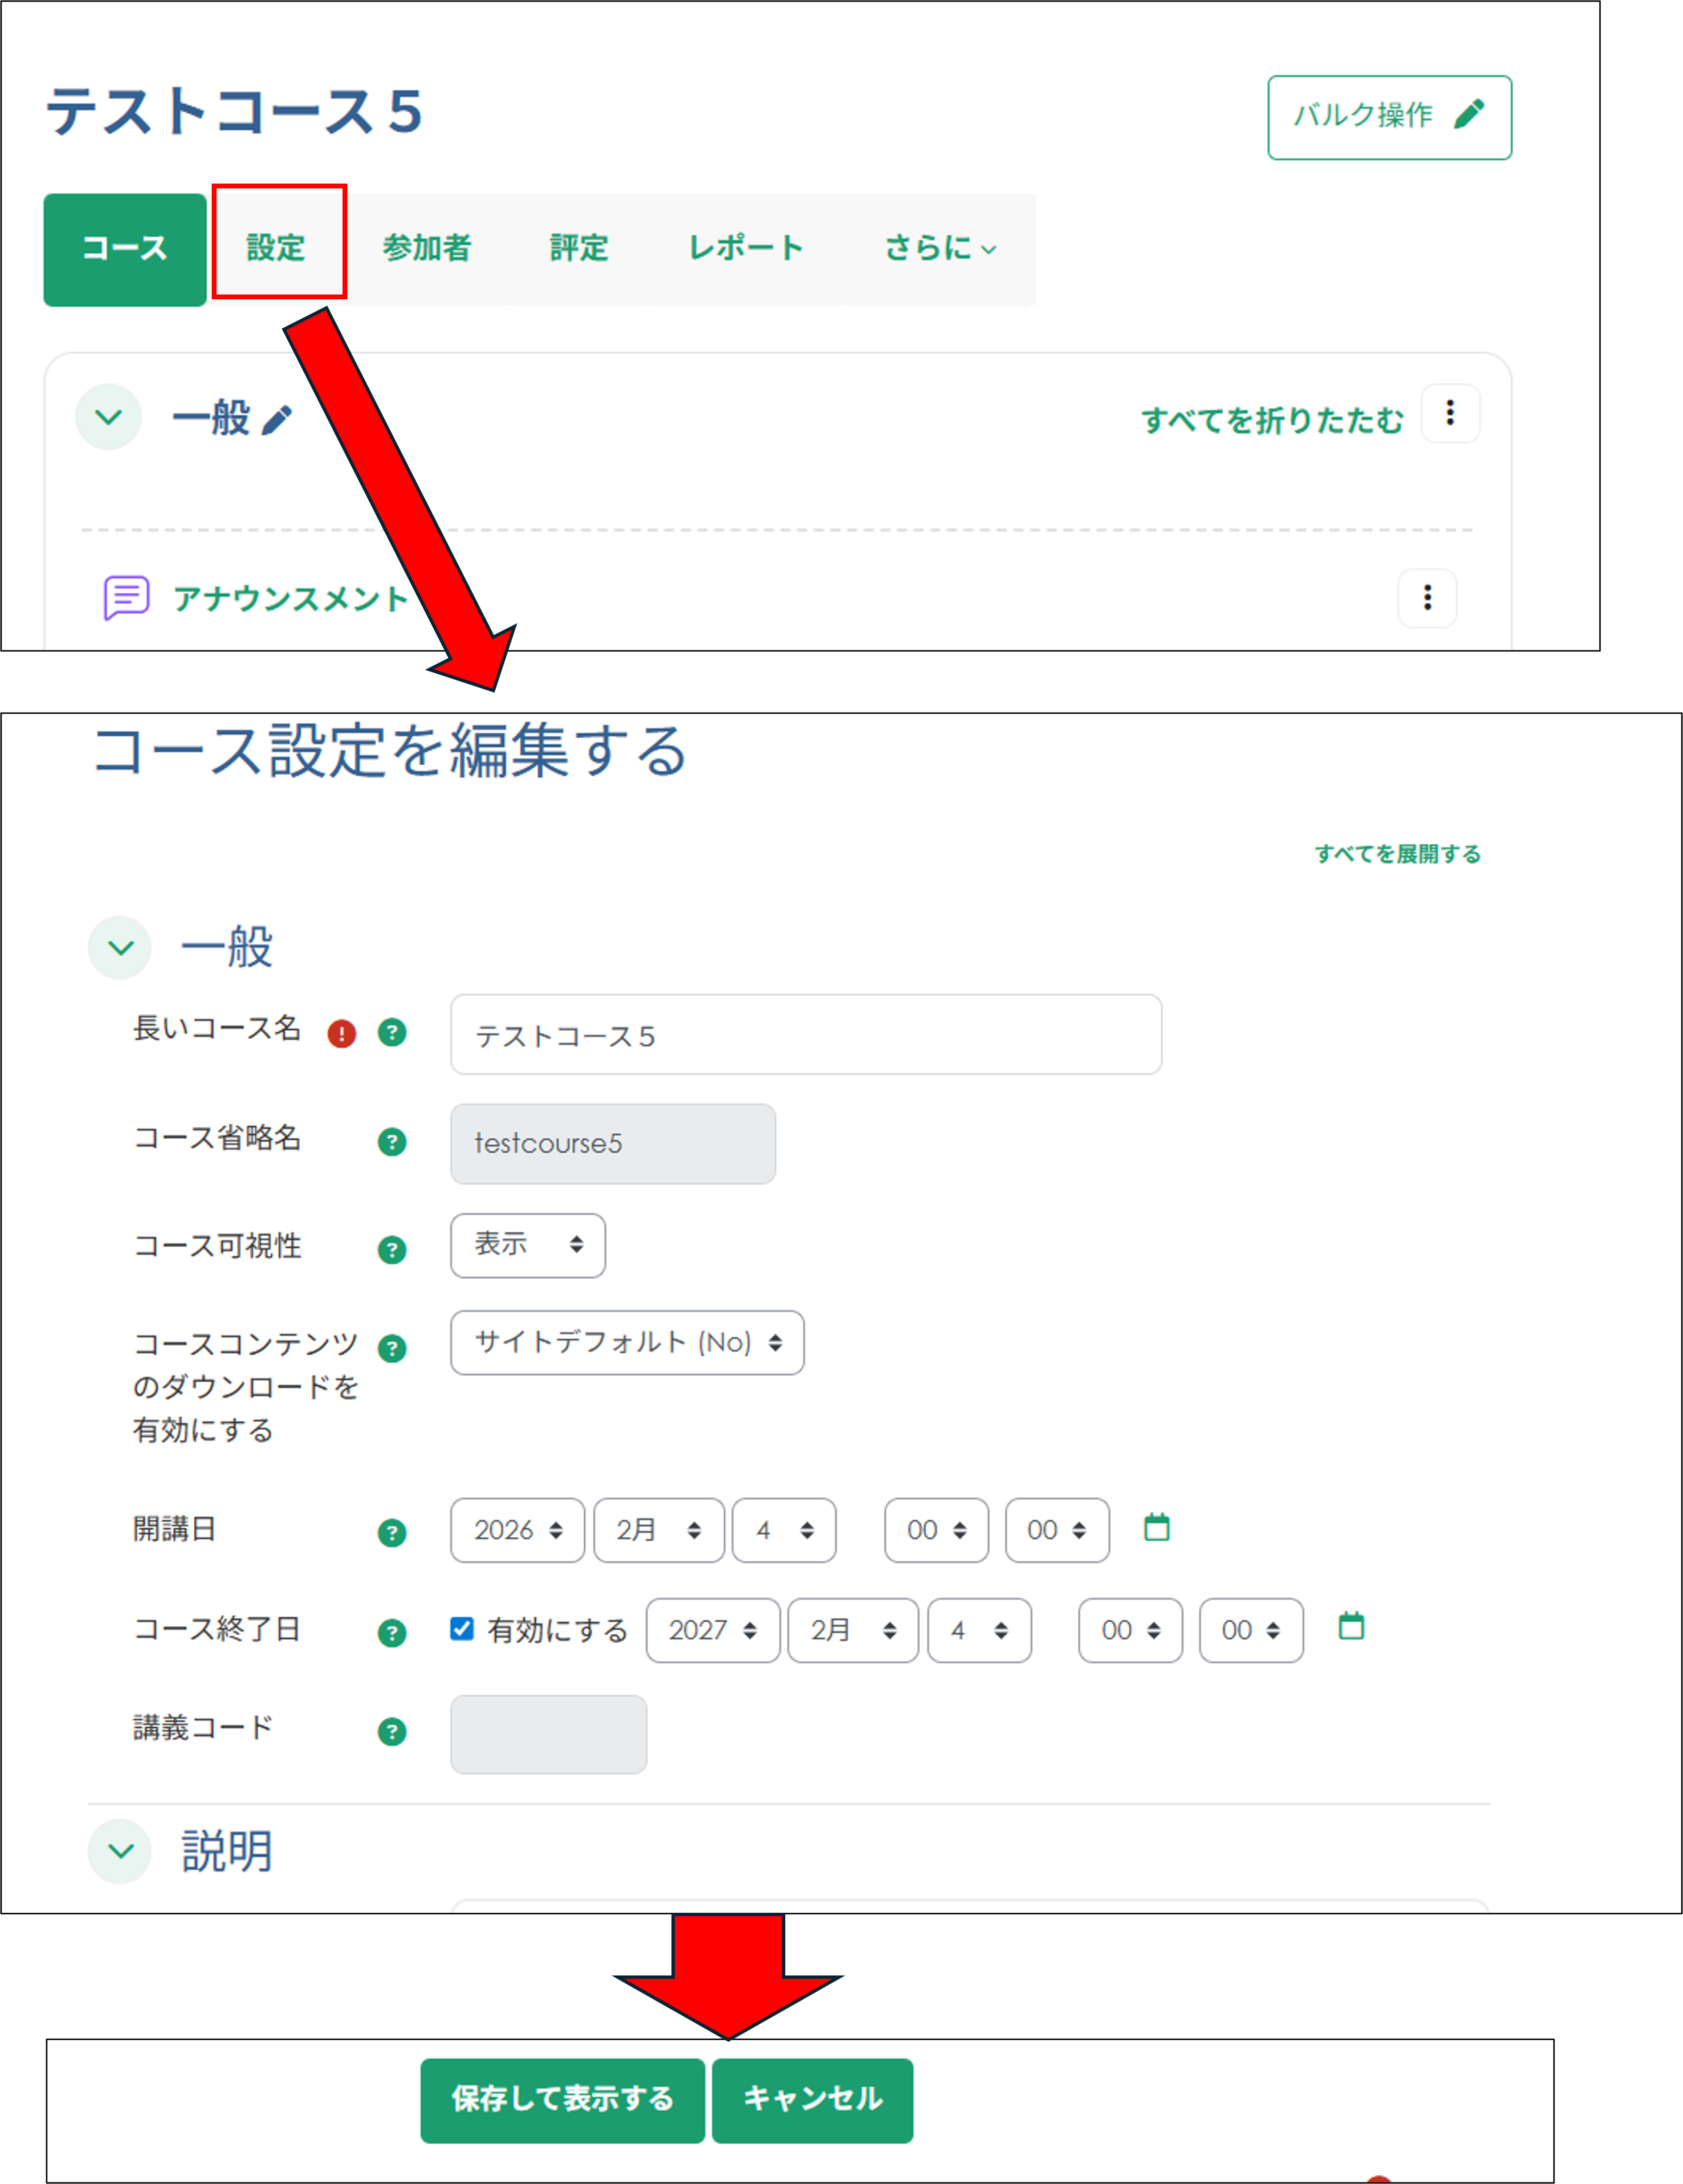
Task: Switch to 参加者 tab
Action: click(x=427, y=247)
